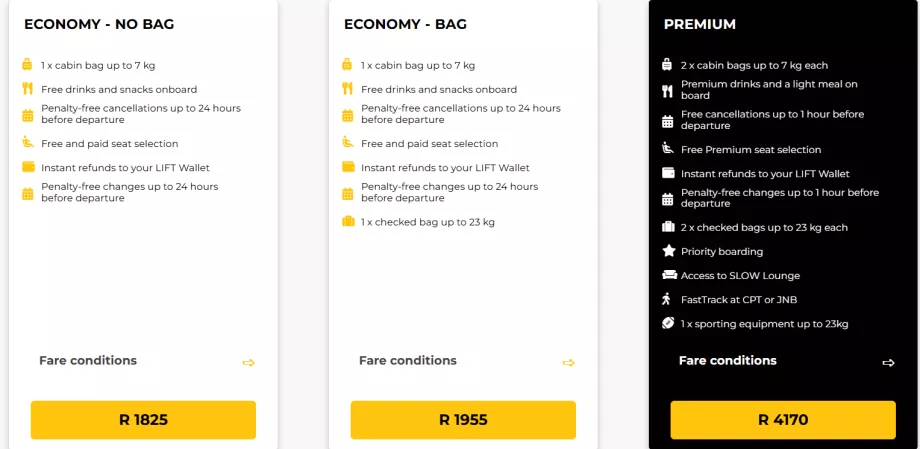The width and height of the screenshot is (920, 449).
Task: Click the checked bag suitcase icon in Economy Bag
Action: coord(348,221)
